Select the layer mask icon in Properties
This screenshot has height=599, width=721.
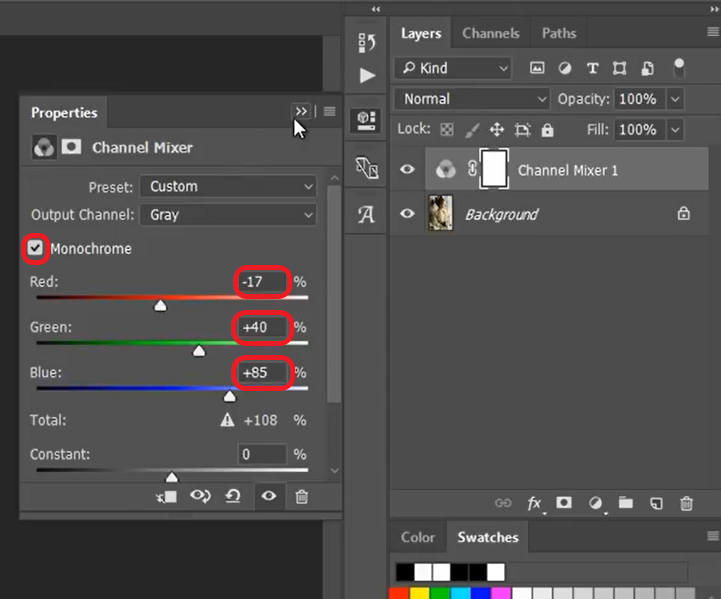71,147
